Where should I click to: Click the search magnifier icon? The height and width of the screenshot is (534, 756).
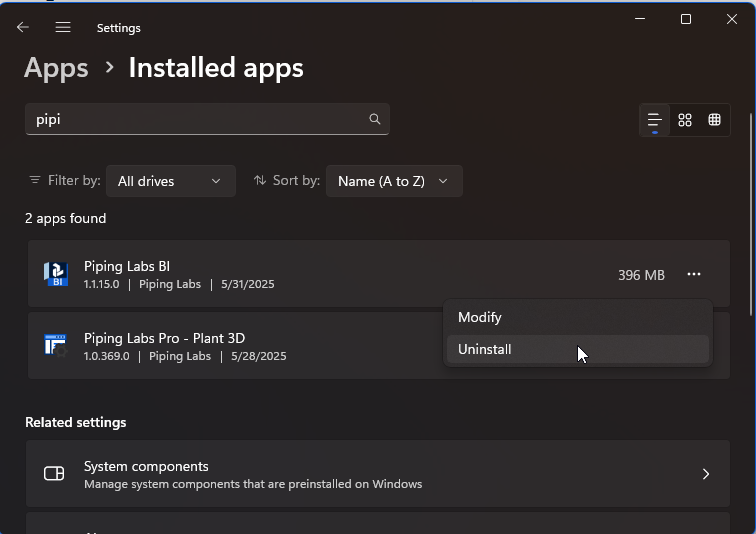(375, 119)
